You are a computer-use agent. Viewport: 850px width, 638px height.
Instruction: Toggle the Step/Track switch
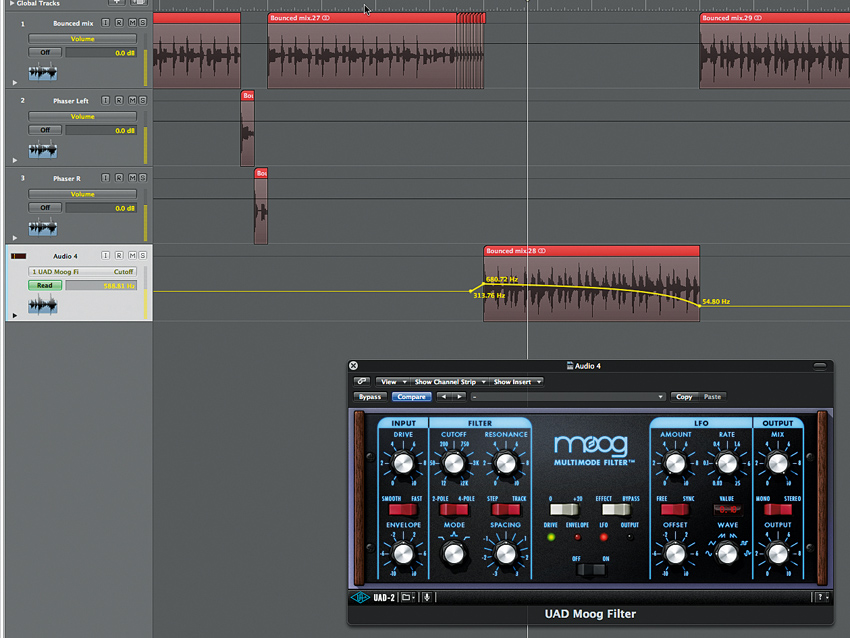tap(506, 510)
